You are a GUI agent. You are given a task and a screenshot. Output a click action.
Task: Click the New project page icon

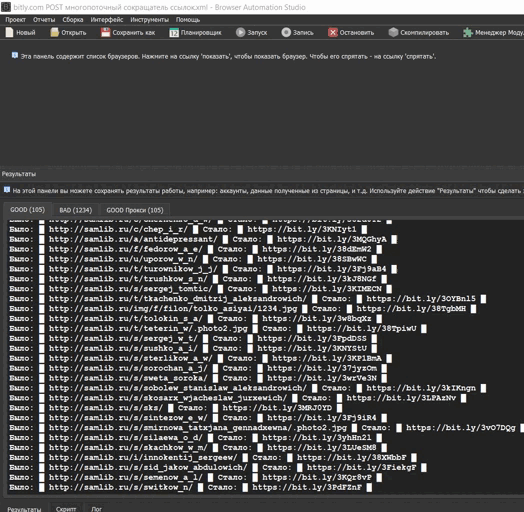pyautogui.click(x=9, y=32)
